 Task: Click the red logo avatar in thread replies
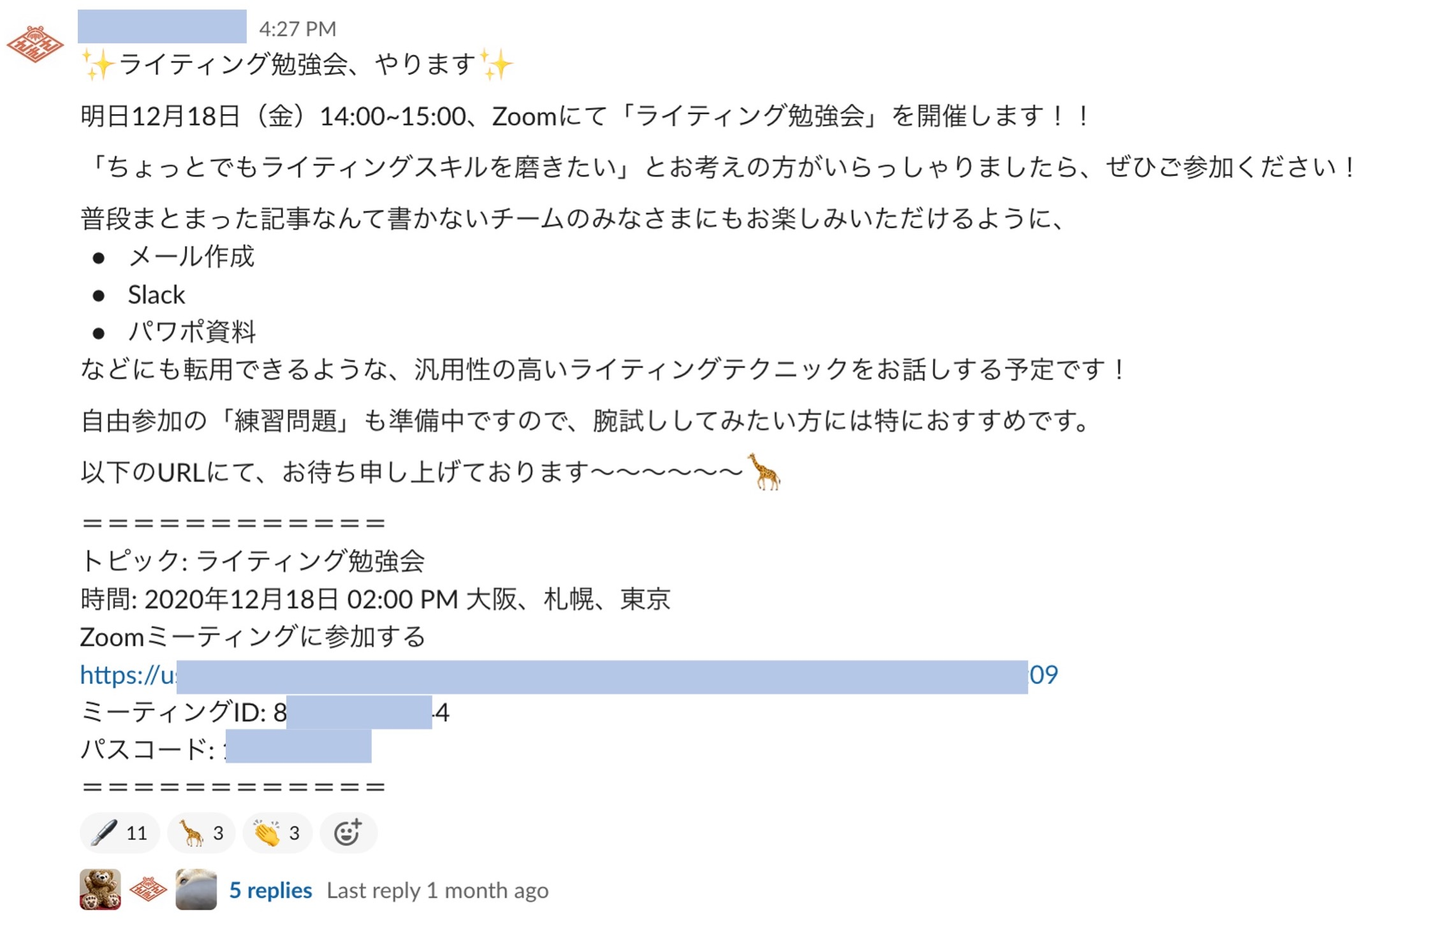(148, 890)
